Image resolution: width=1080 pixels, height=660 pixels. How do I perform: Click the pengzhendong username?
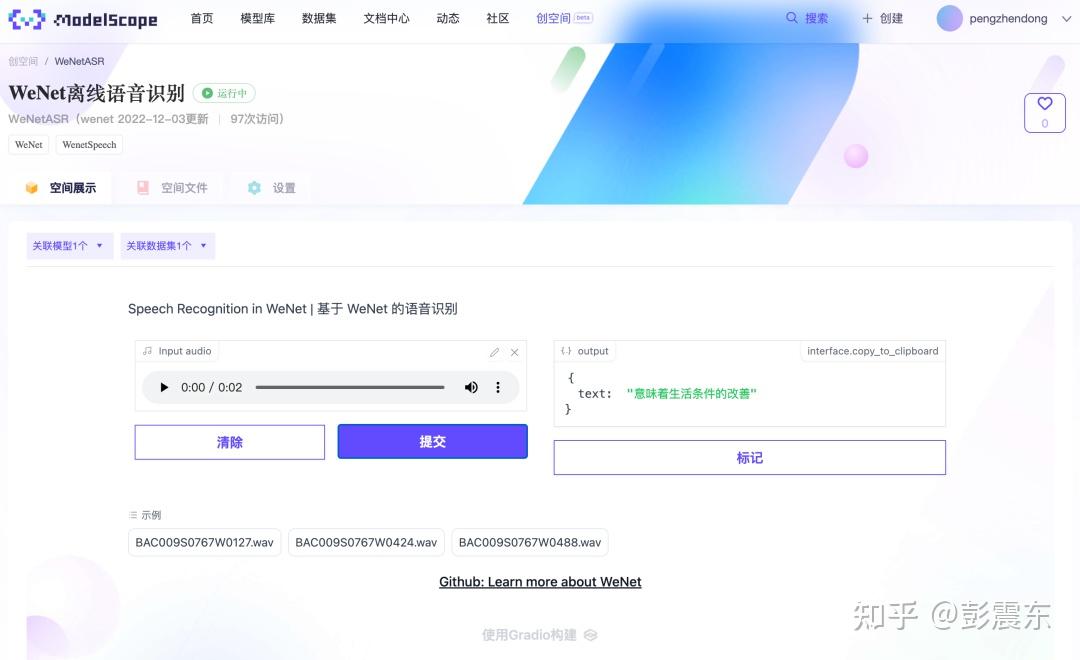[x=1008, y=19]
